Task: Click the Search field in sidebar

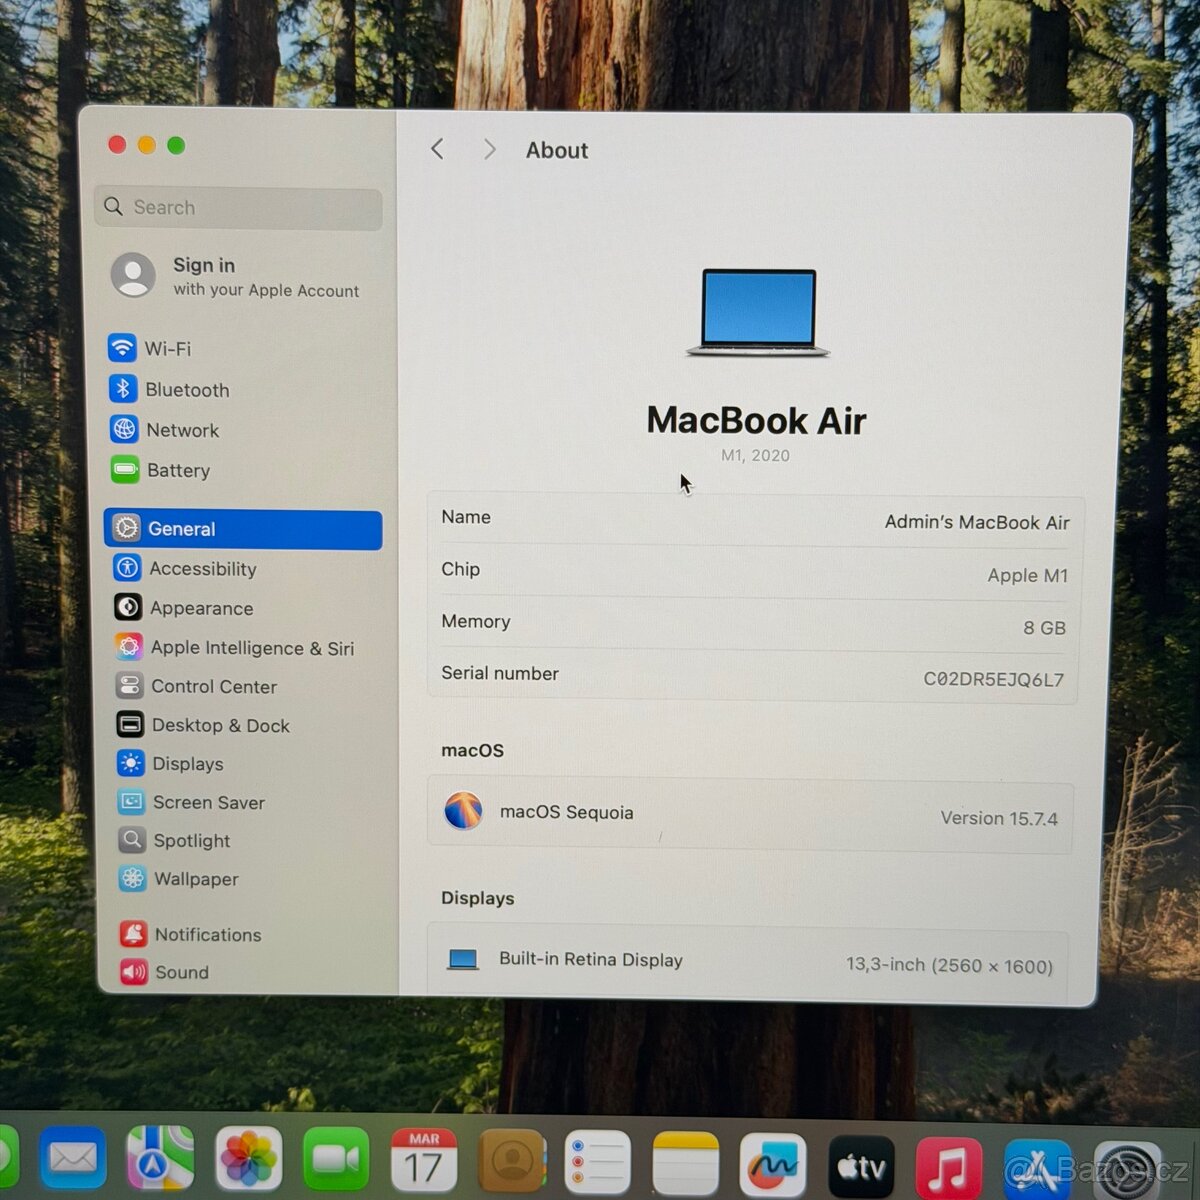Action: pyautogui.click(x=239, y=207)
